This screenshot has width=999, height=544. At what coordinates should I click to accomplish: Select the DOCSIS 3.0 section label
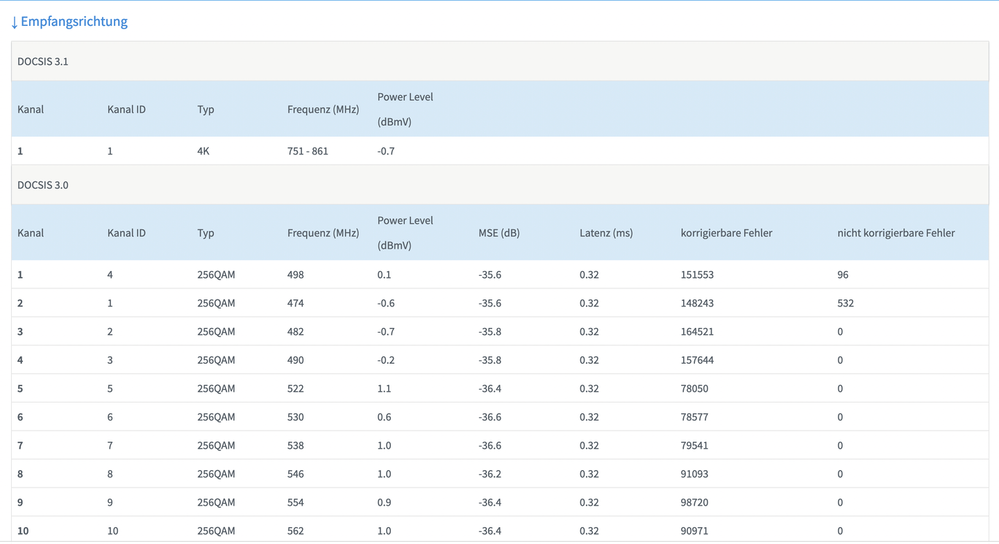pos(43,185)
